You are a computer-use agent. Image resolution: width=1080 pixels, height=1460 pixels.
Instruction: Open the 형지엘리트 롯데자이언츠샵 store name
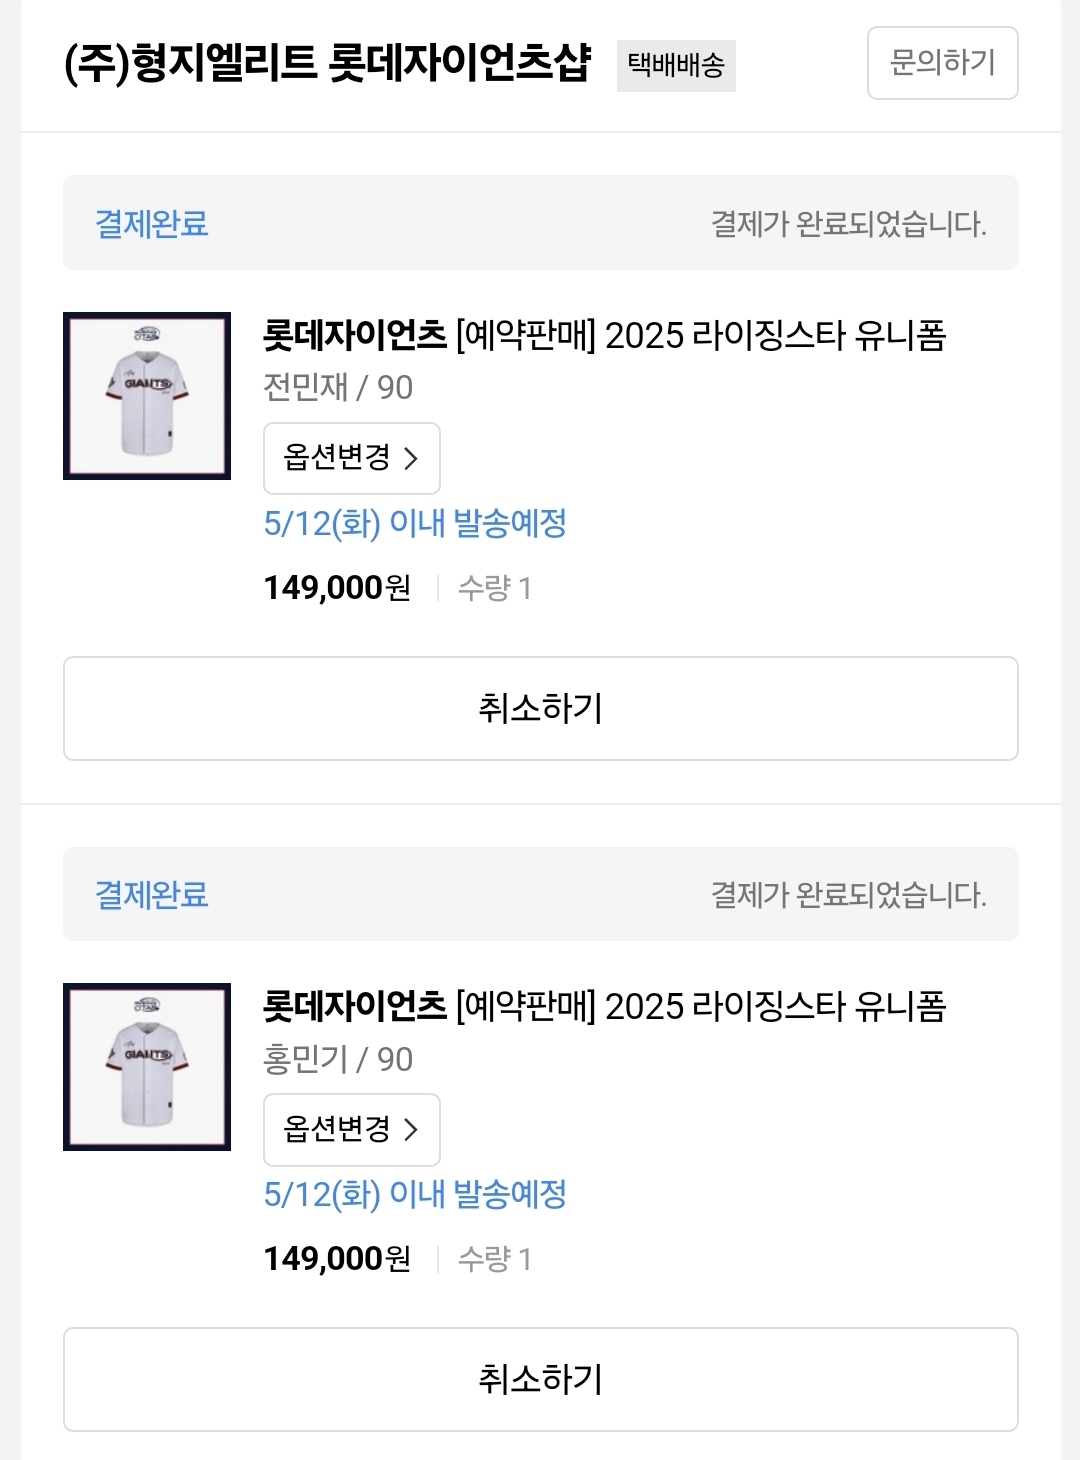(x=328, y=63)
